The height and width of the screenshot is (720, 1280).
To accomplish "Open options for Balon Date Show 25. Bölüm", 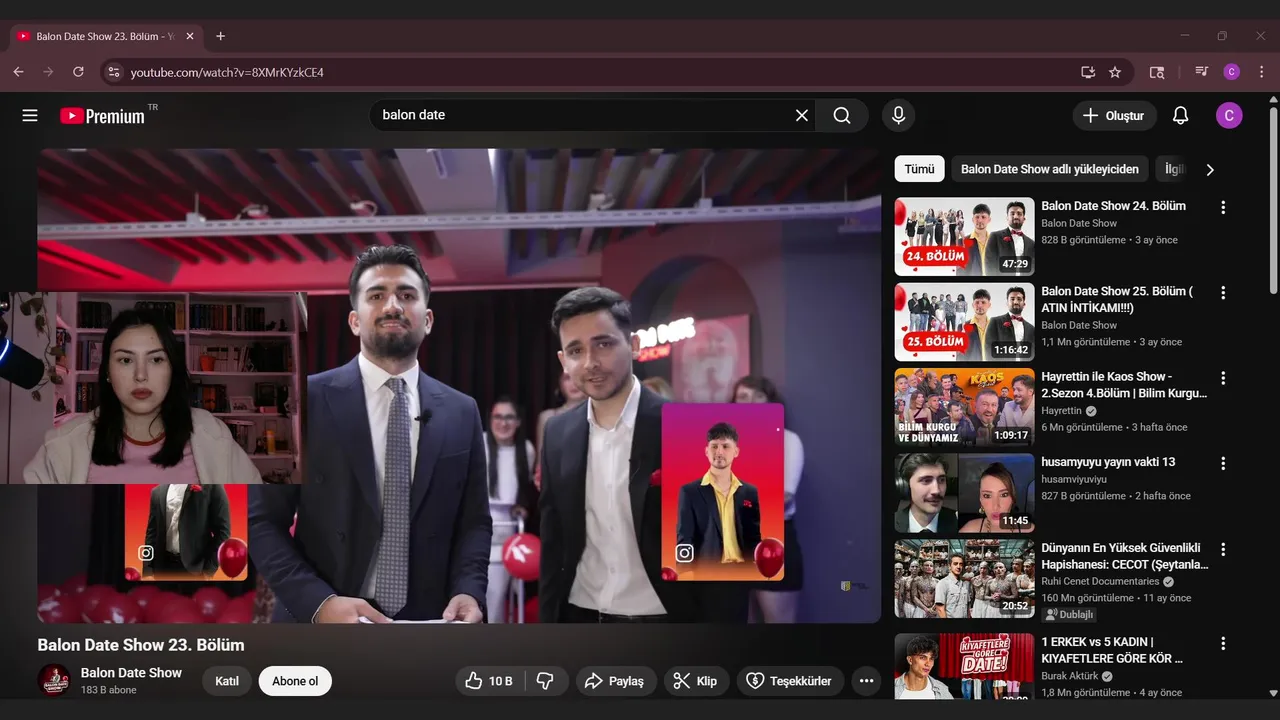I will [1222, 293].
